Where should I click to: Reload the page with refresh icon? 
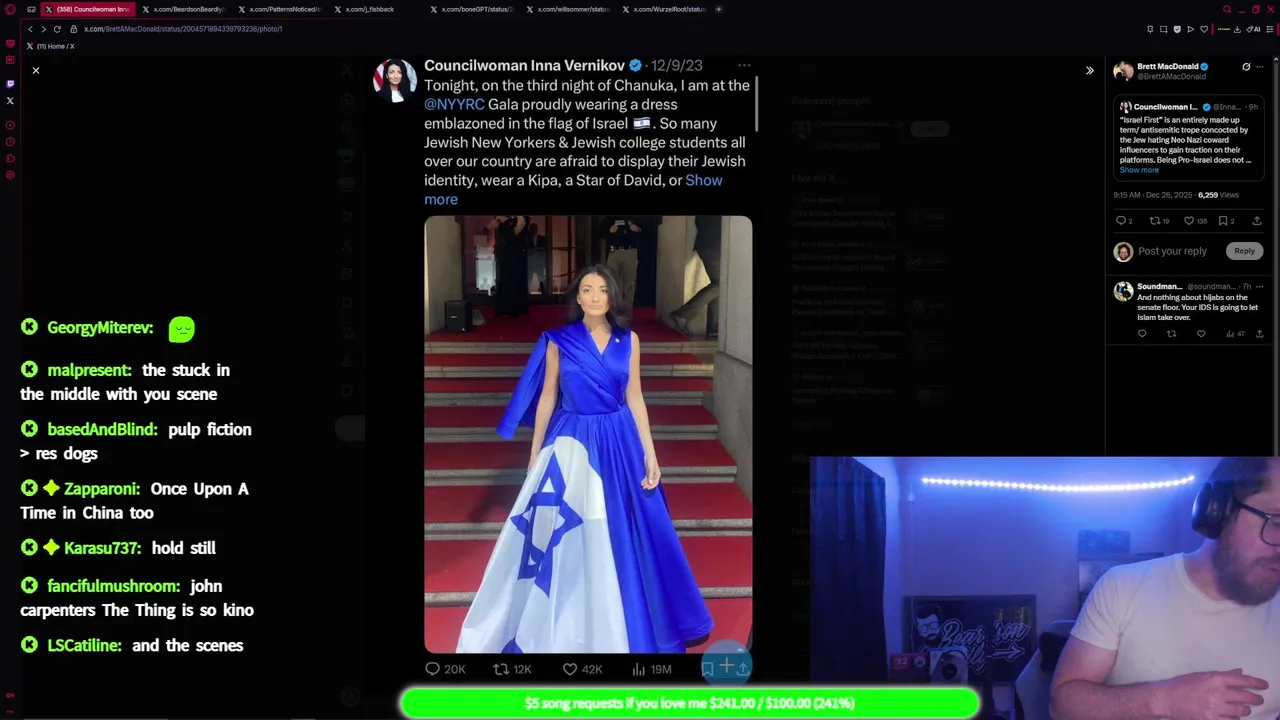pos(57,29)
